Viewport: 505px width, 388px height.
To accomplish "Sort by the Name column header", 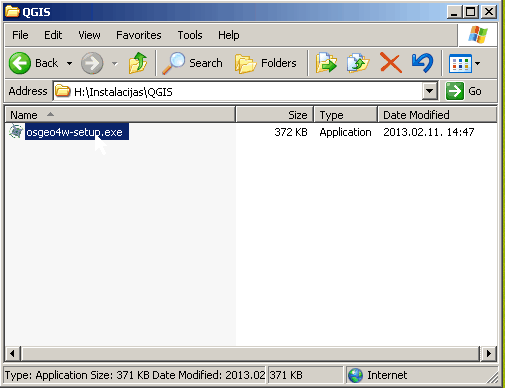I will 120,115.
